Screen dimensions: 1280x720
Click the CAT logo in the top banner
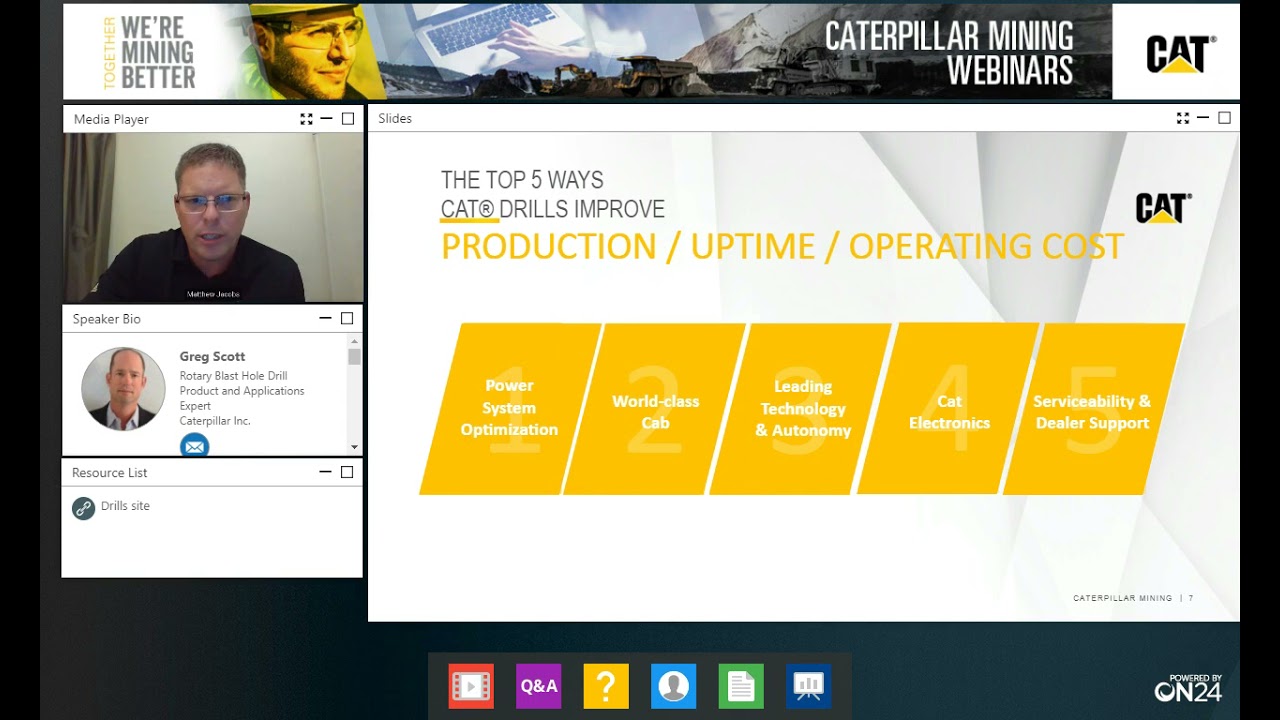(x=1180, y=53)
